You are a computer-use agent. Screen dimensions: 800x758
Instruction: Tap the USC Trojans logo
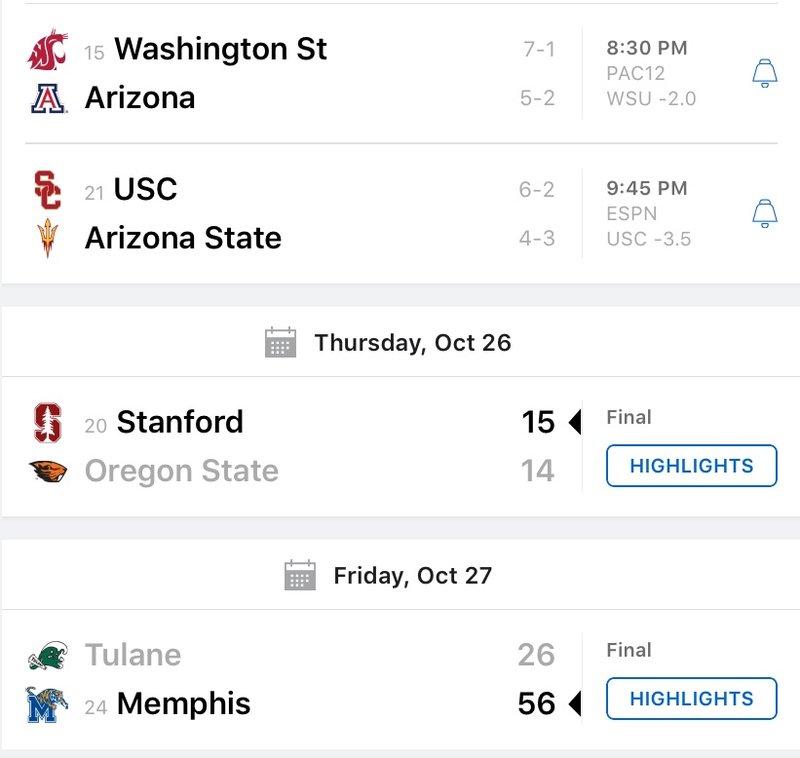pyautogui.click(x=47, y=190)
